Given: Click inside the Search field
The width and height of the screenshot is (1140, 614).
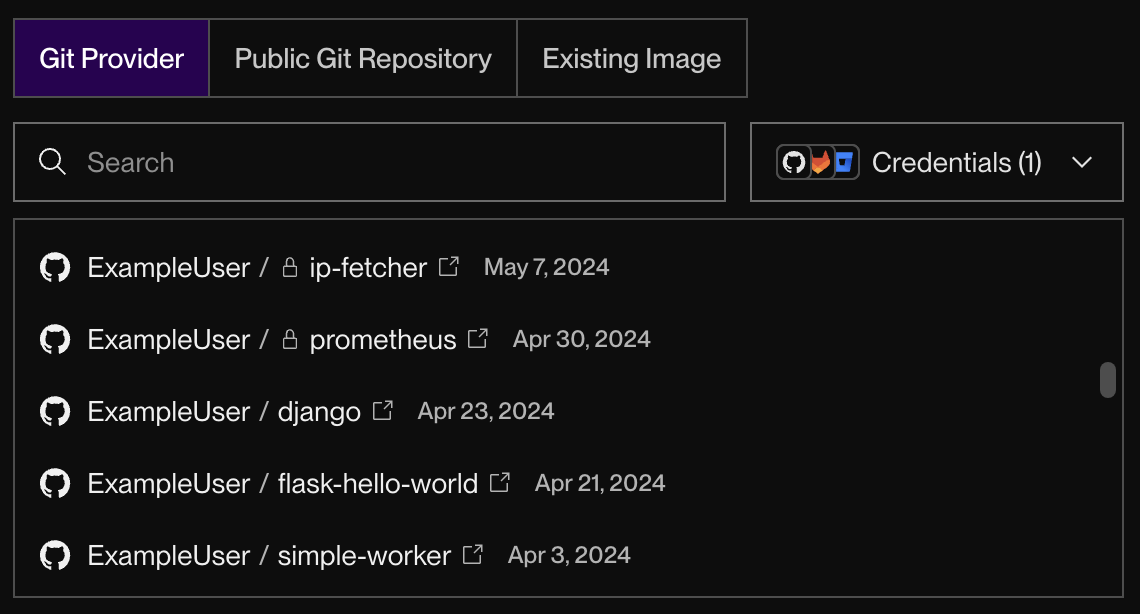Looking at the screenshot, I should pos(300,161).
